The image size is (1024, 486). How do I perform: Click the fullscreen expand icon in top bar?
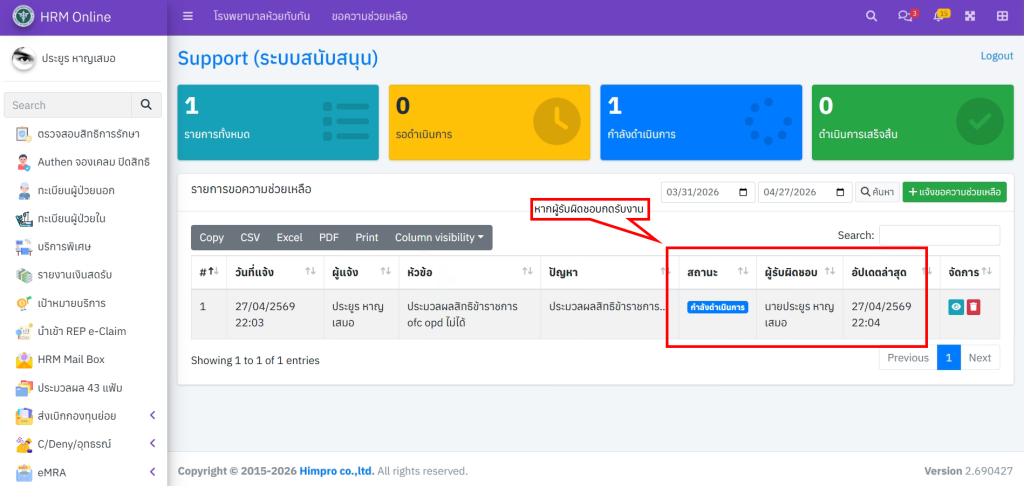click(x=969, y=16)
